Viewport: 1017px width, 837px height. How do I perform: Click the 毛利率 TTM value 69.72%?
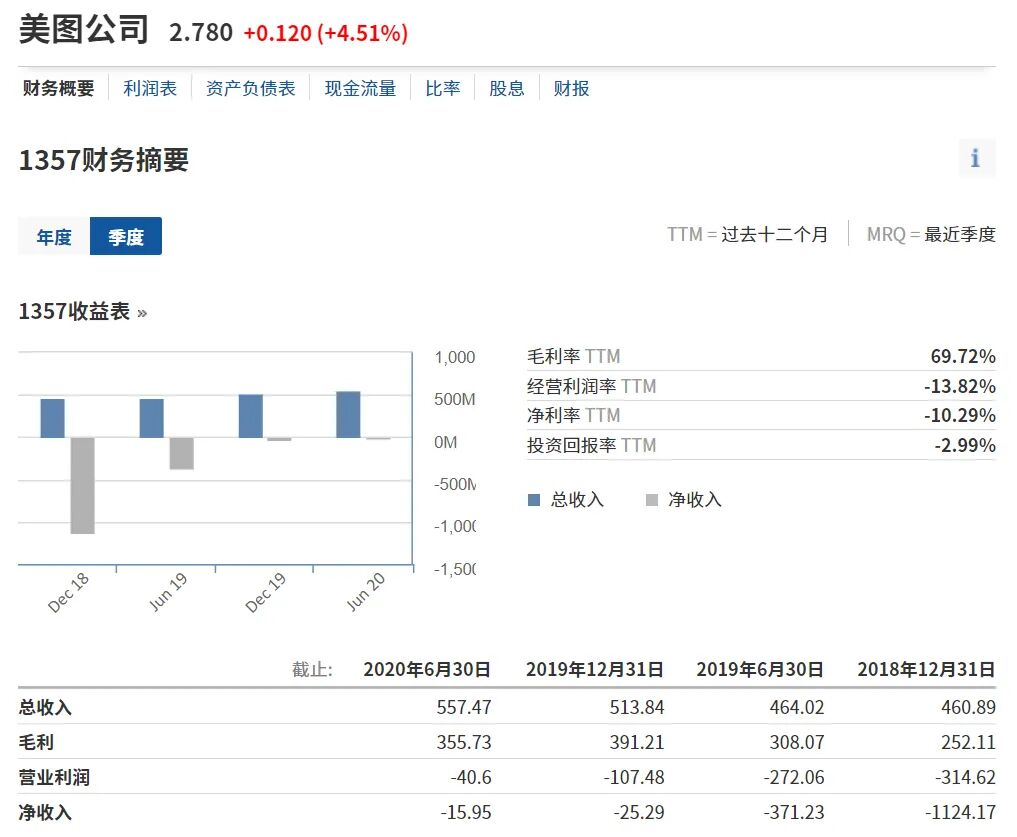[963, 356]
